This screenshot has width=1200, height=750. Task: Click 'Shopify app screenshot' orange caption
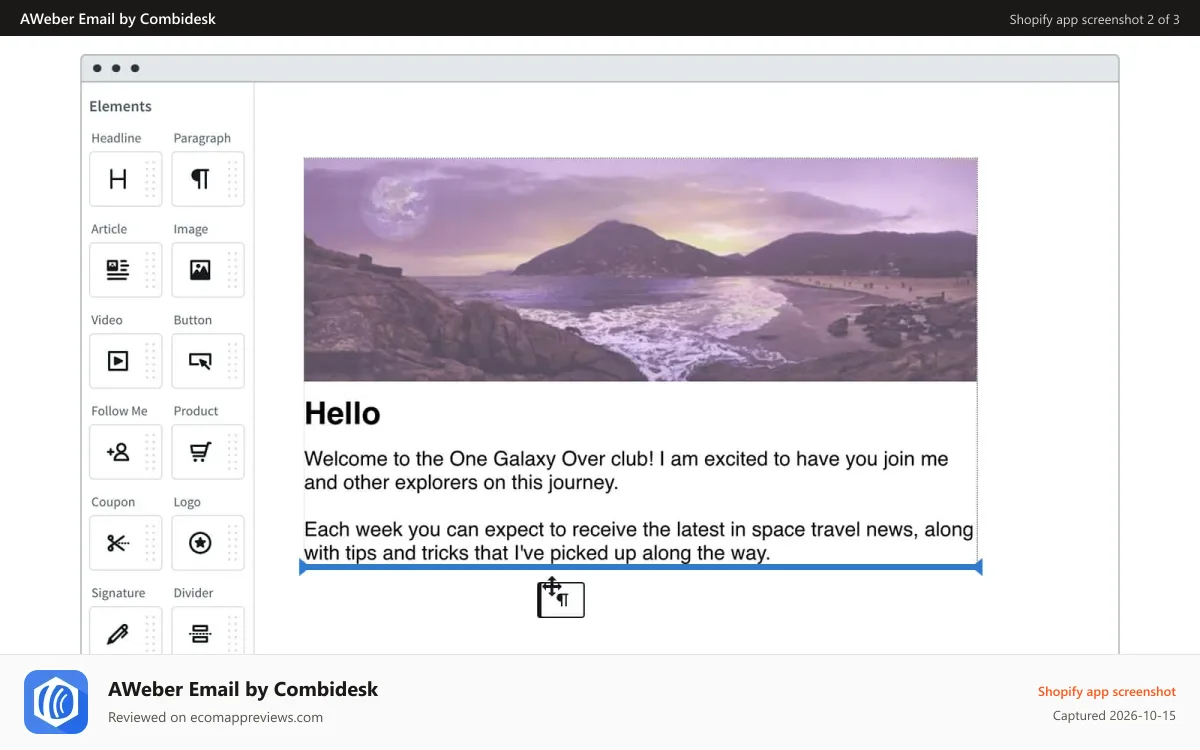pos(1107,691)
